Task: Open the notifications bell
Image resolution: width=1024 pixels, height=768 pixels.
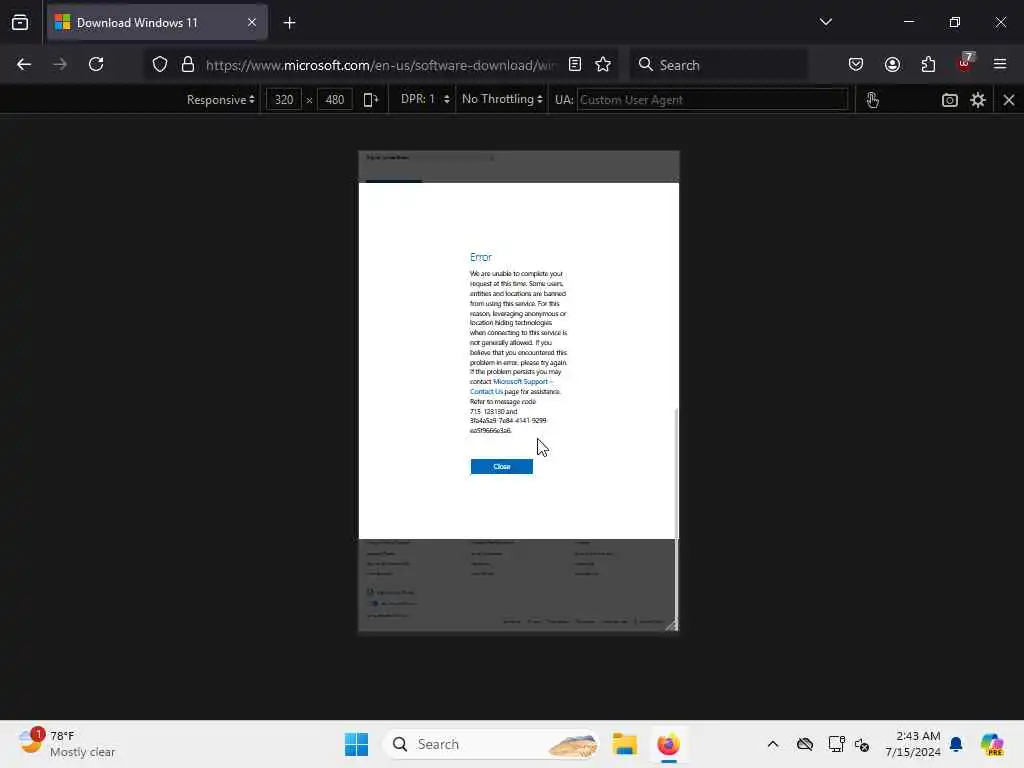Action: click(956, 744)
